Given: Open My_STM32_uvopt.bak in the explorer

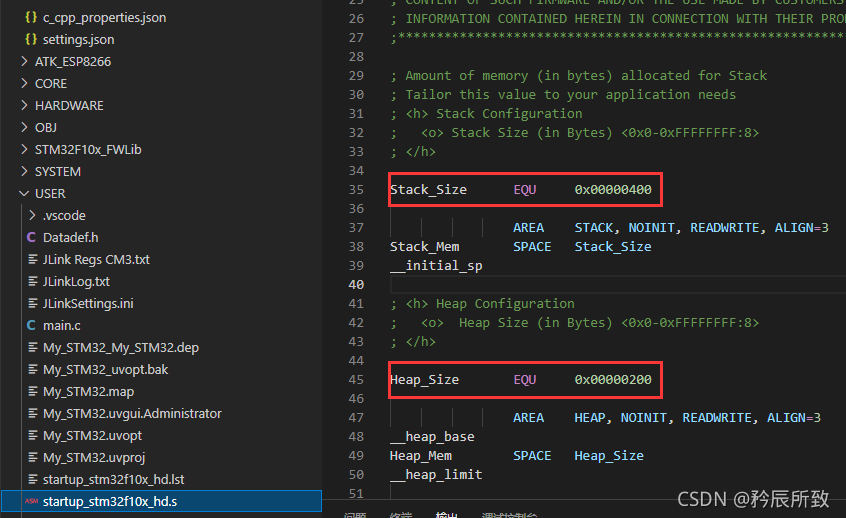Looking at the screenshot, I should pyautogui.click(x=105, y=370).
